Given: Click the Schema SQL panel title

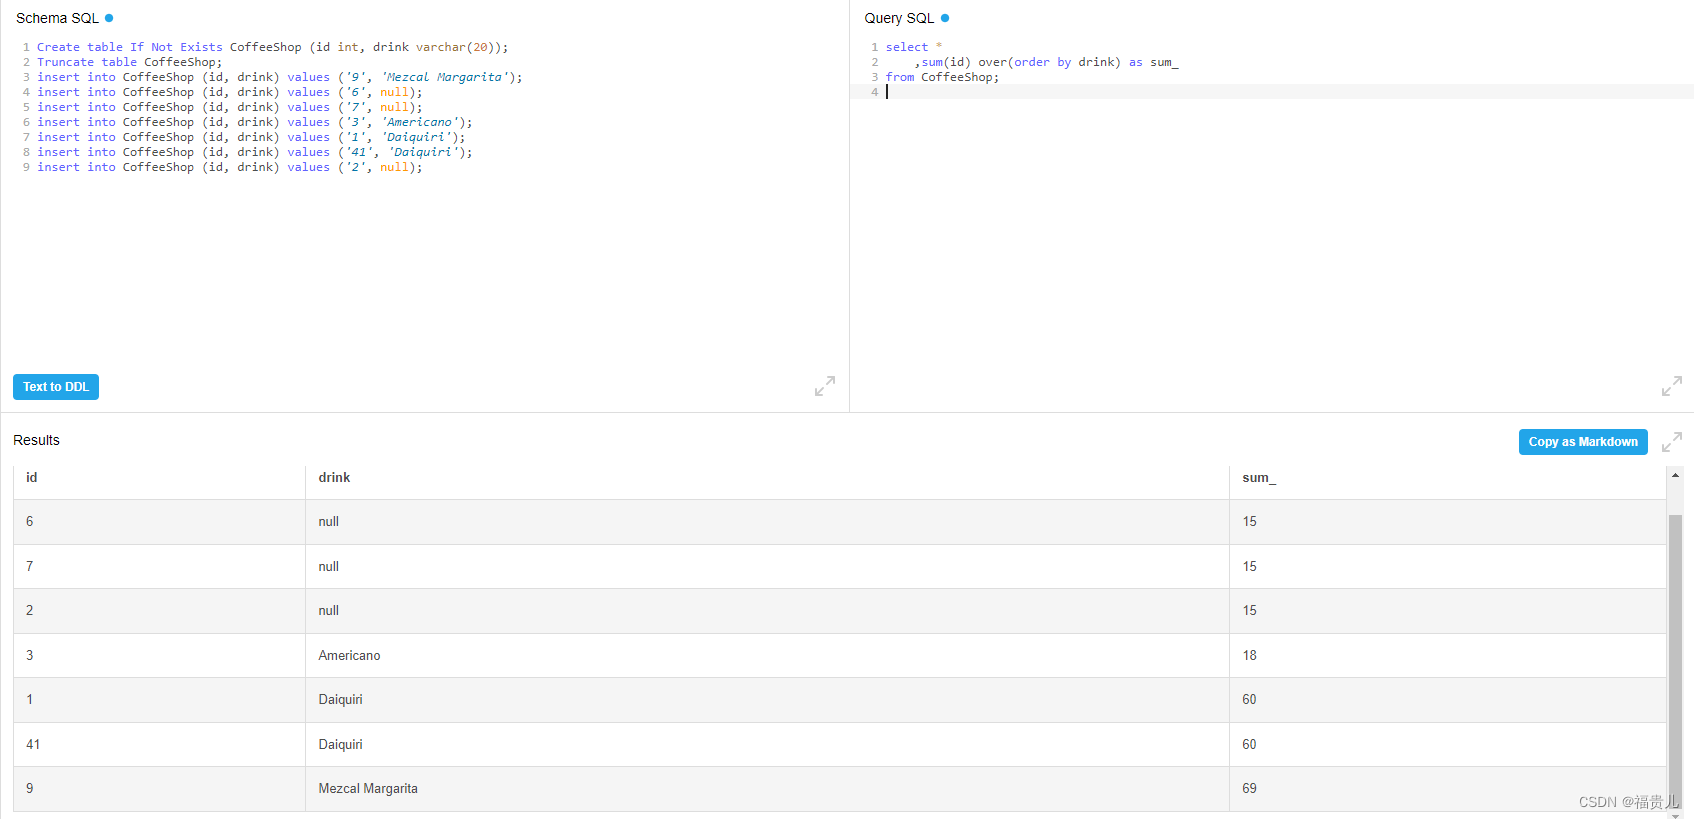Looking at the screenshot, I should click(x=58, y=18).
